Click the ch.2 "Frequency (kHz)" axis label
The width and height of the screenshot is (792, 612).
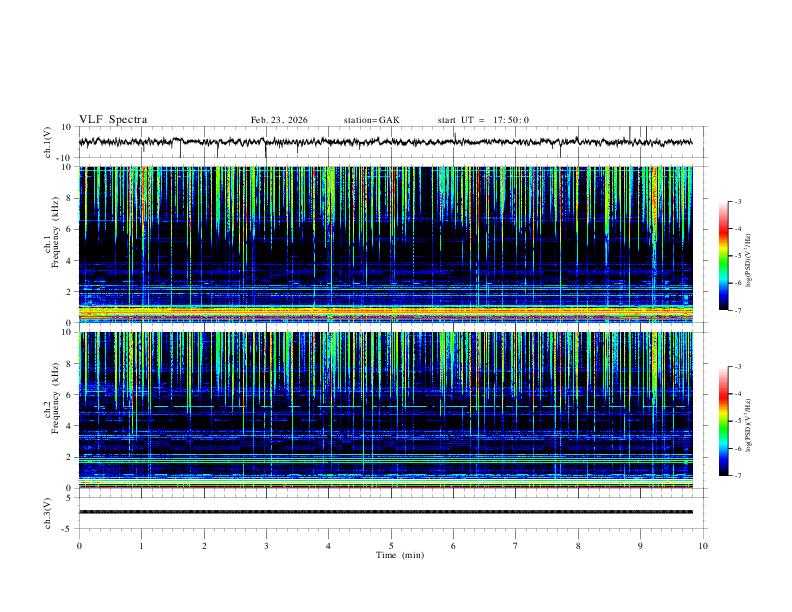[x=56, y=397]
